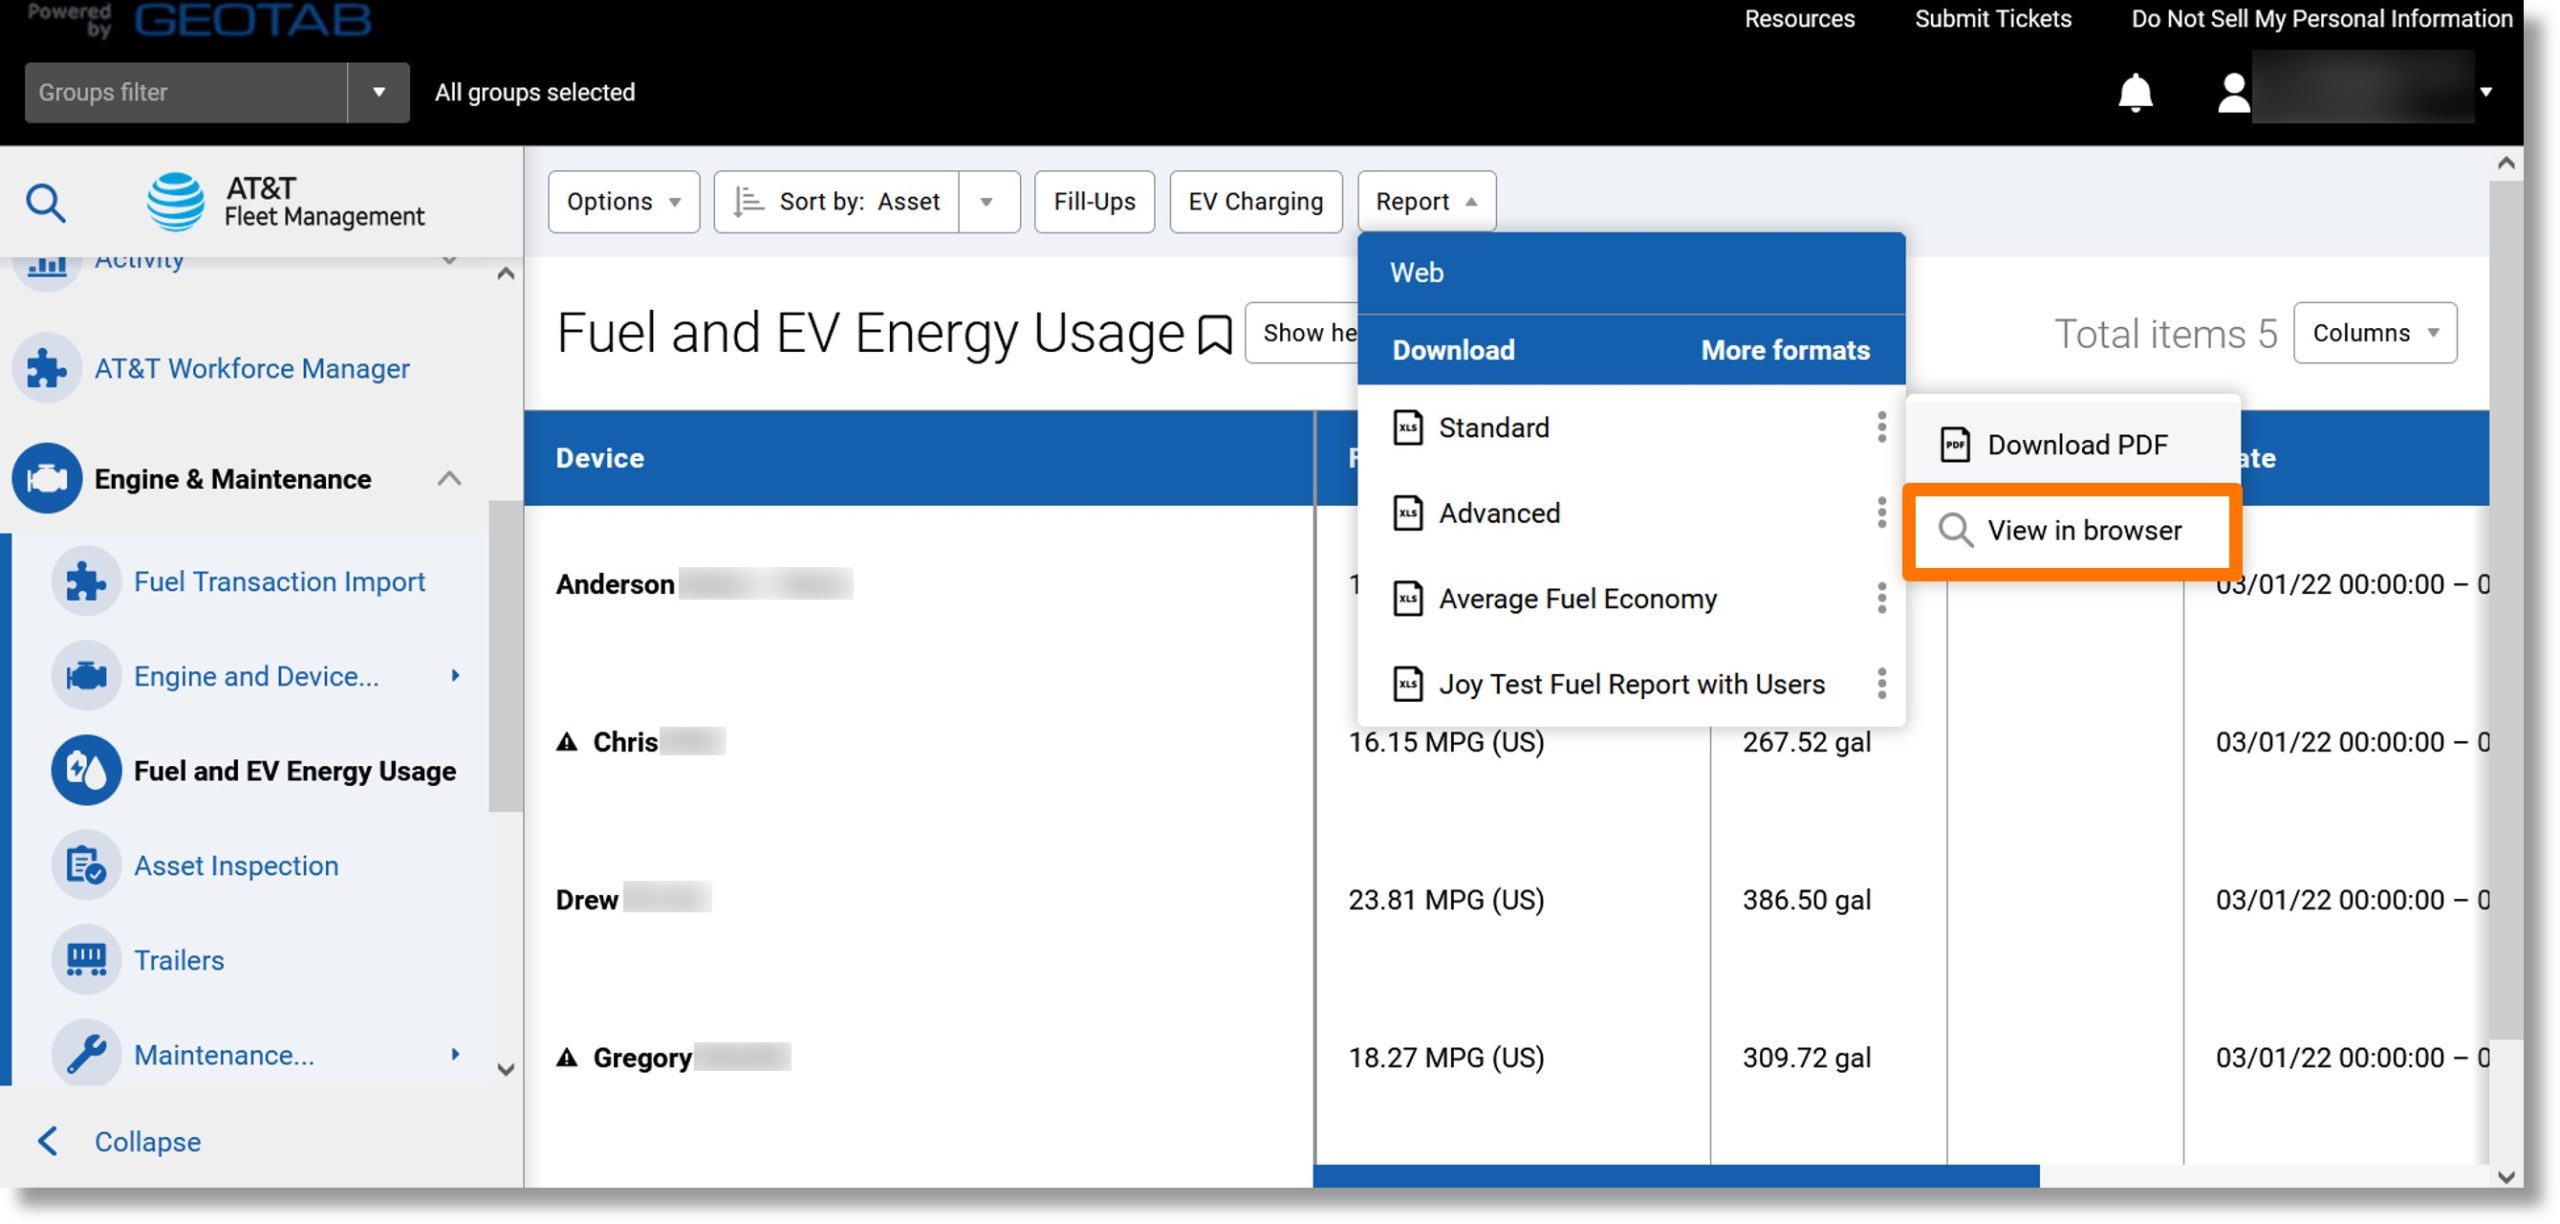
Task: Open the Groups filter dropdown arrow
Action: coord(379,93)
